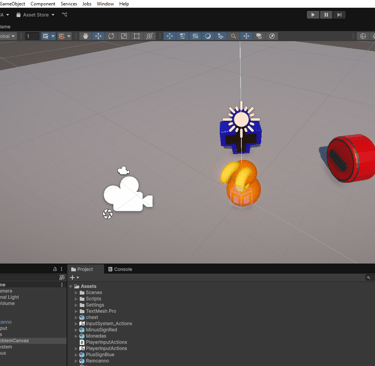Click the directional light sun gizmo
The width and height of the screenshot is (375, 366).
click(x=241, y=119)
